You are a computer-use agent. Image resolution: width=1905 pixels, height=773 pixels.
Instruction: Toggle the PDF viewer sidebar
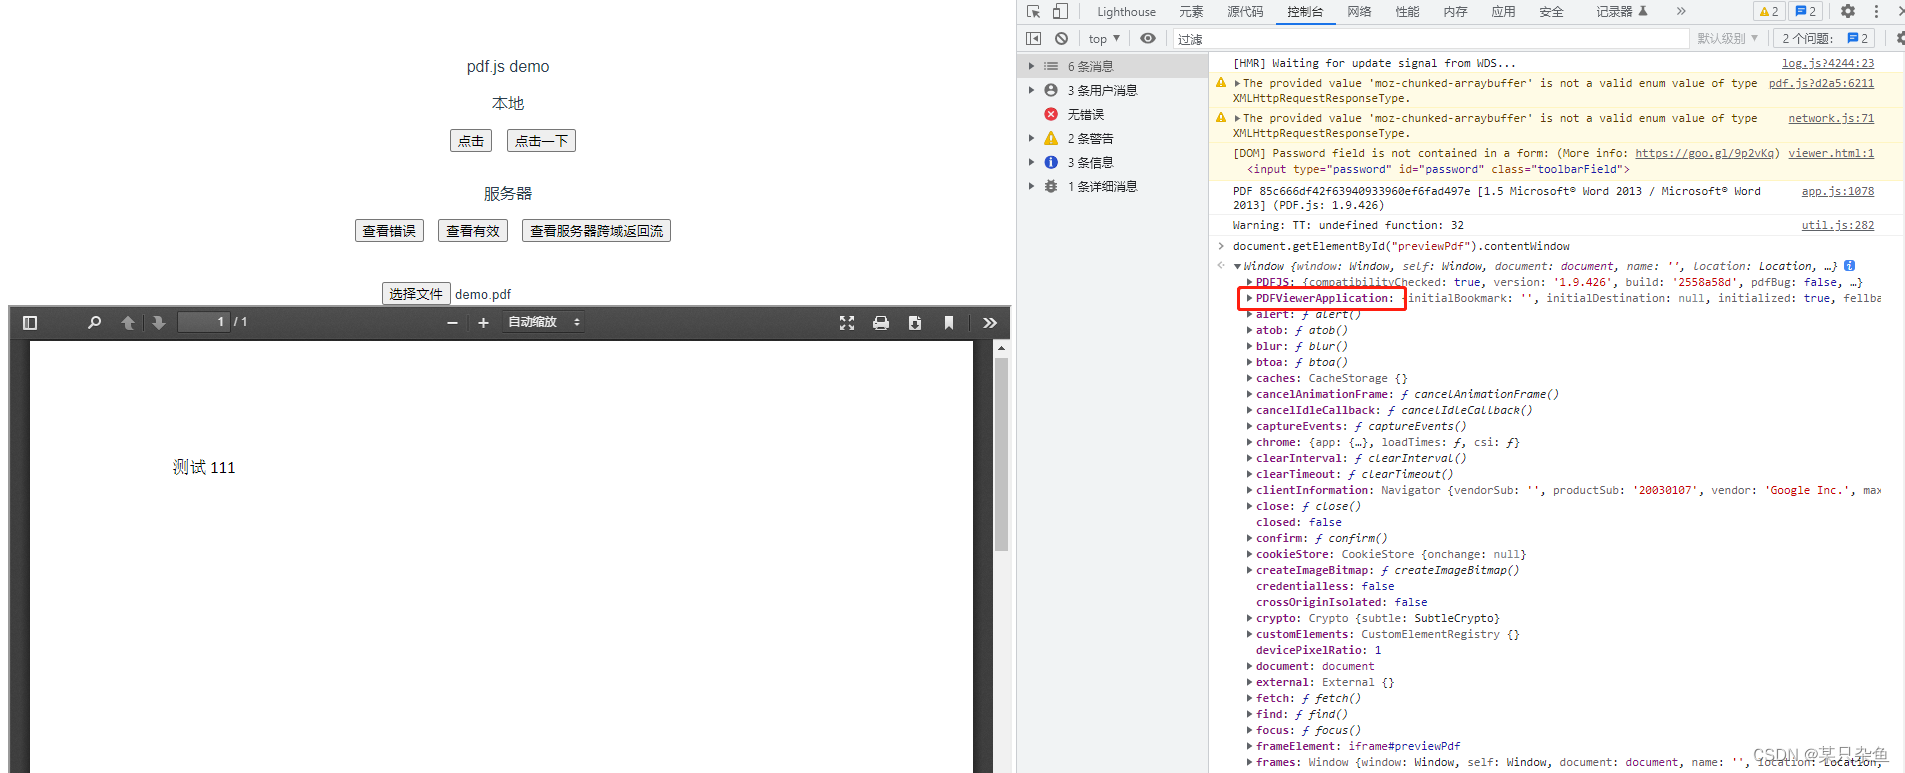(30, 323)
